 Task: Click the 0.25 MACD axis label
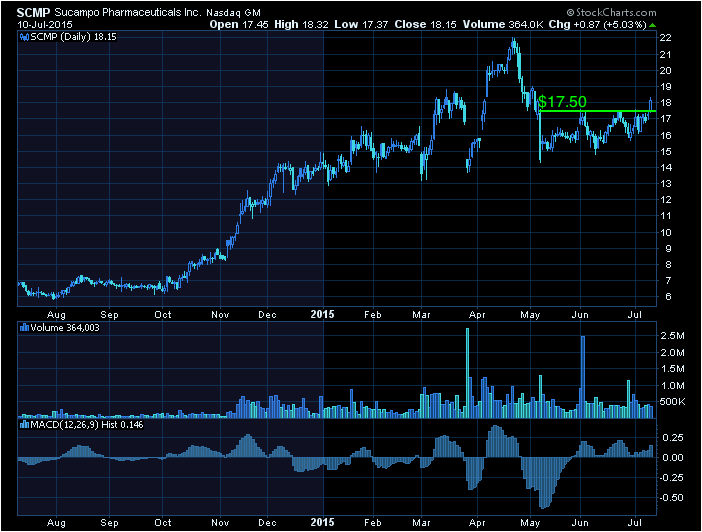pos(672,438)
